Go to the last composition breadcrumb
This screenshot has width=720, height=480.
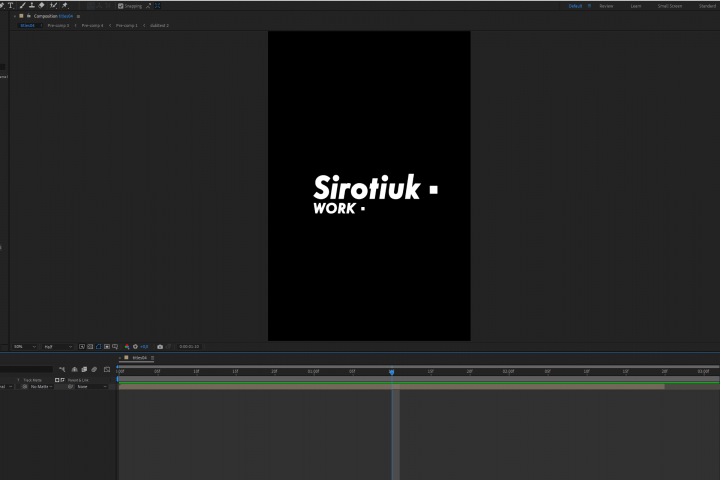tap(159, 26)
